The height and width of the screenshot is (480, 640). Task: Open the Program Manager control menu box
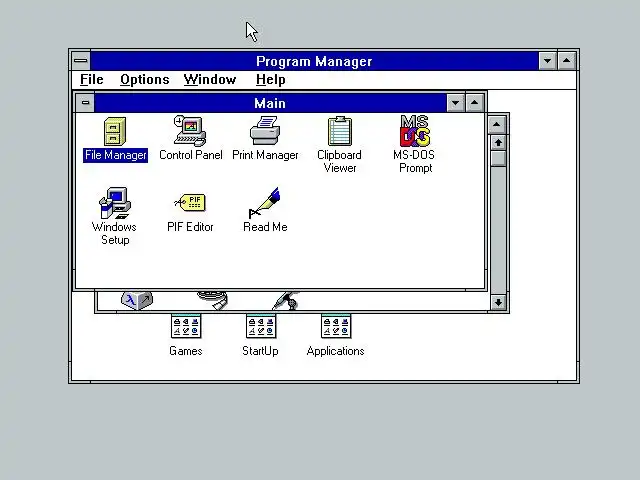[81, 61]
